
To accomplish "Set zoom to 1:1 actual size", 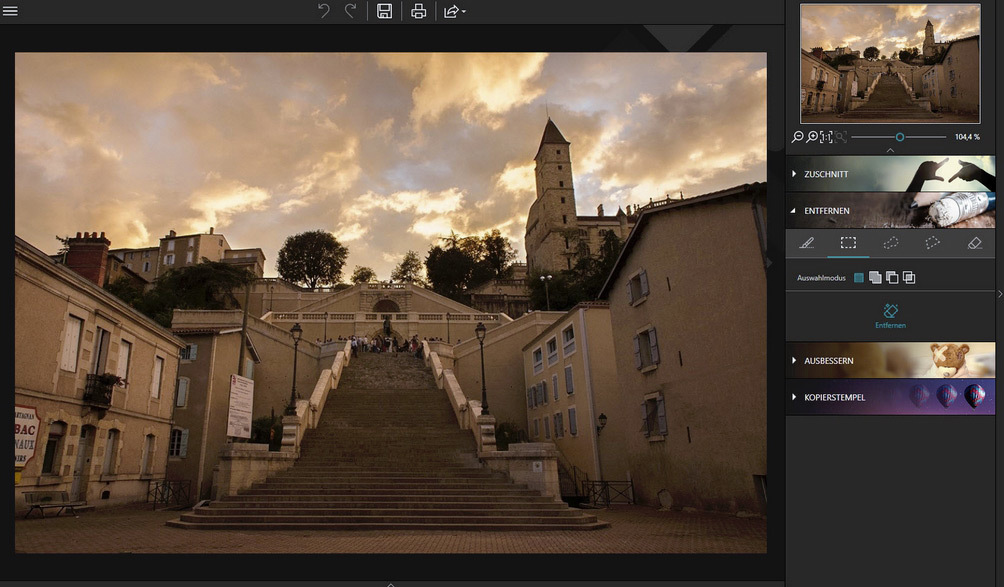I will [x=826, y=137].
